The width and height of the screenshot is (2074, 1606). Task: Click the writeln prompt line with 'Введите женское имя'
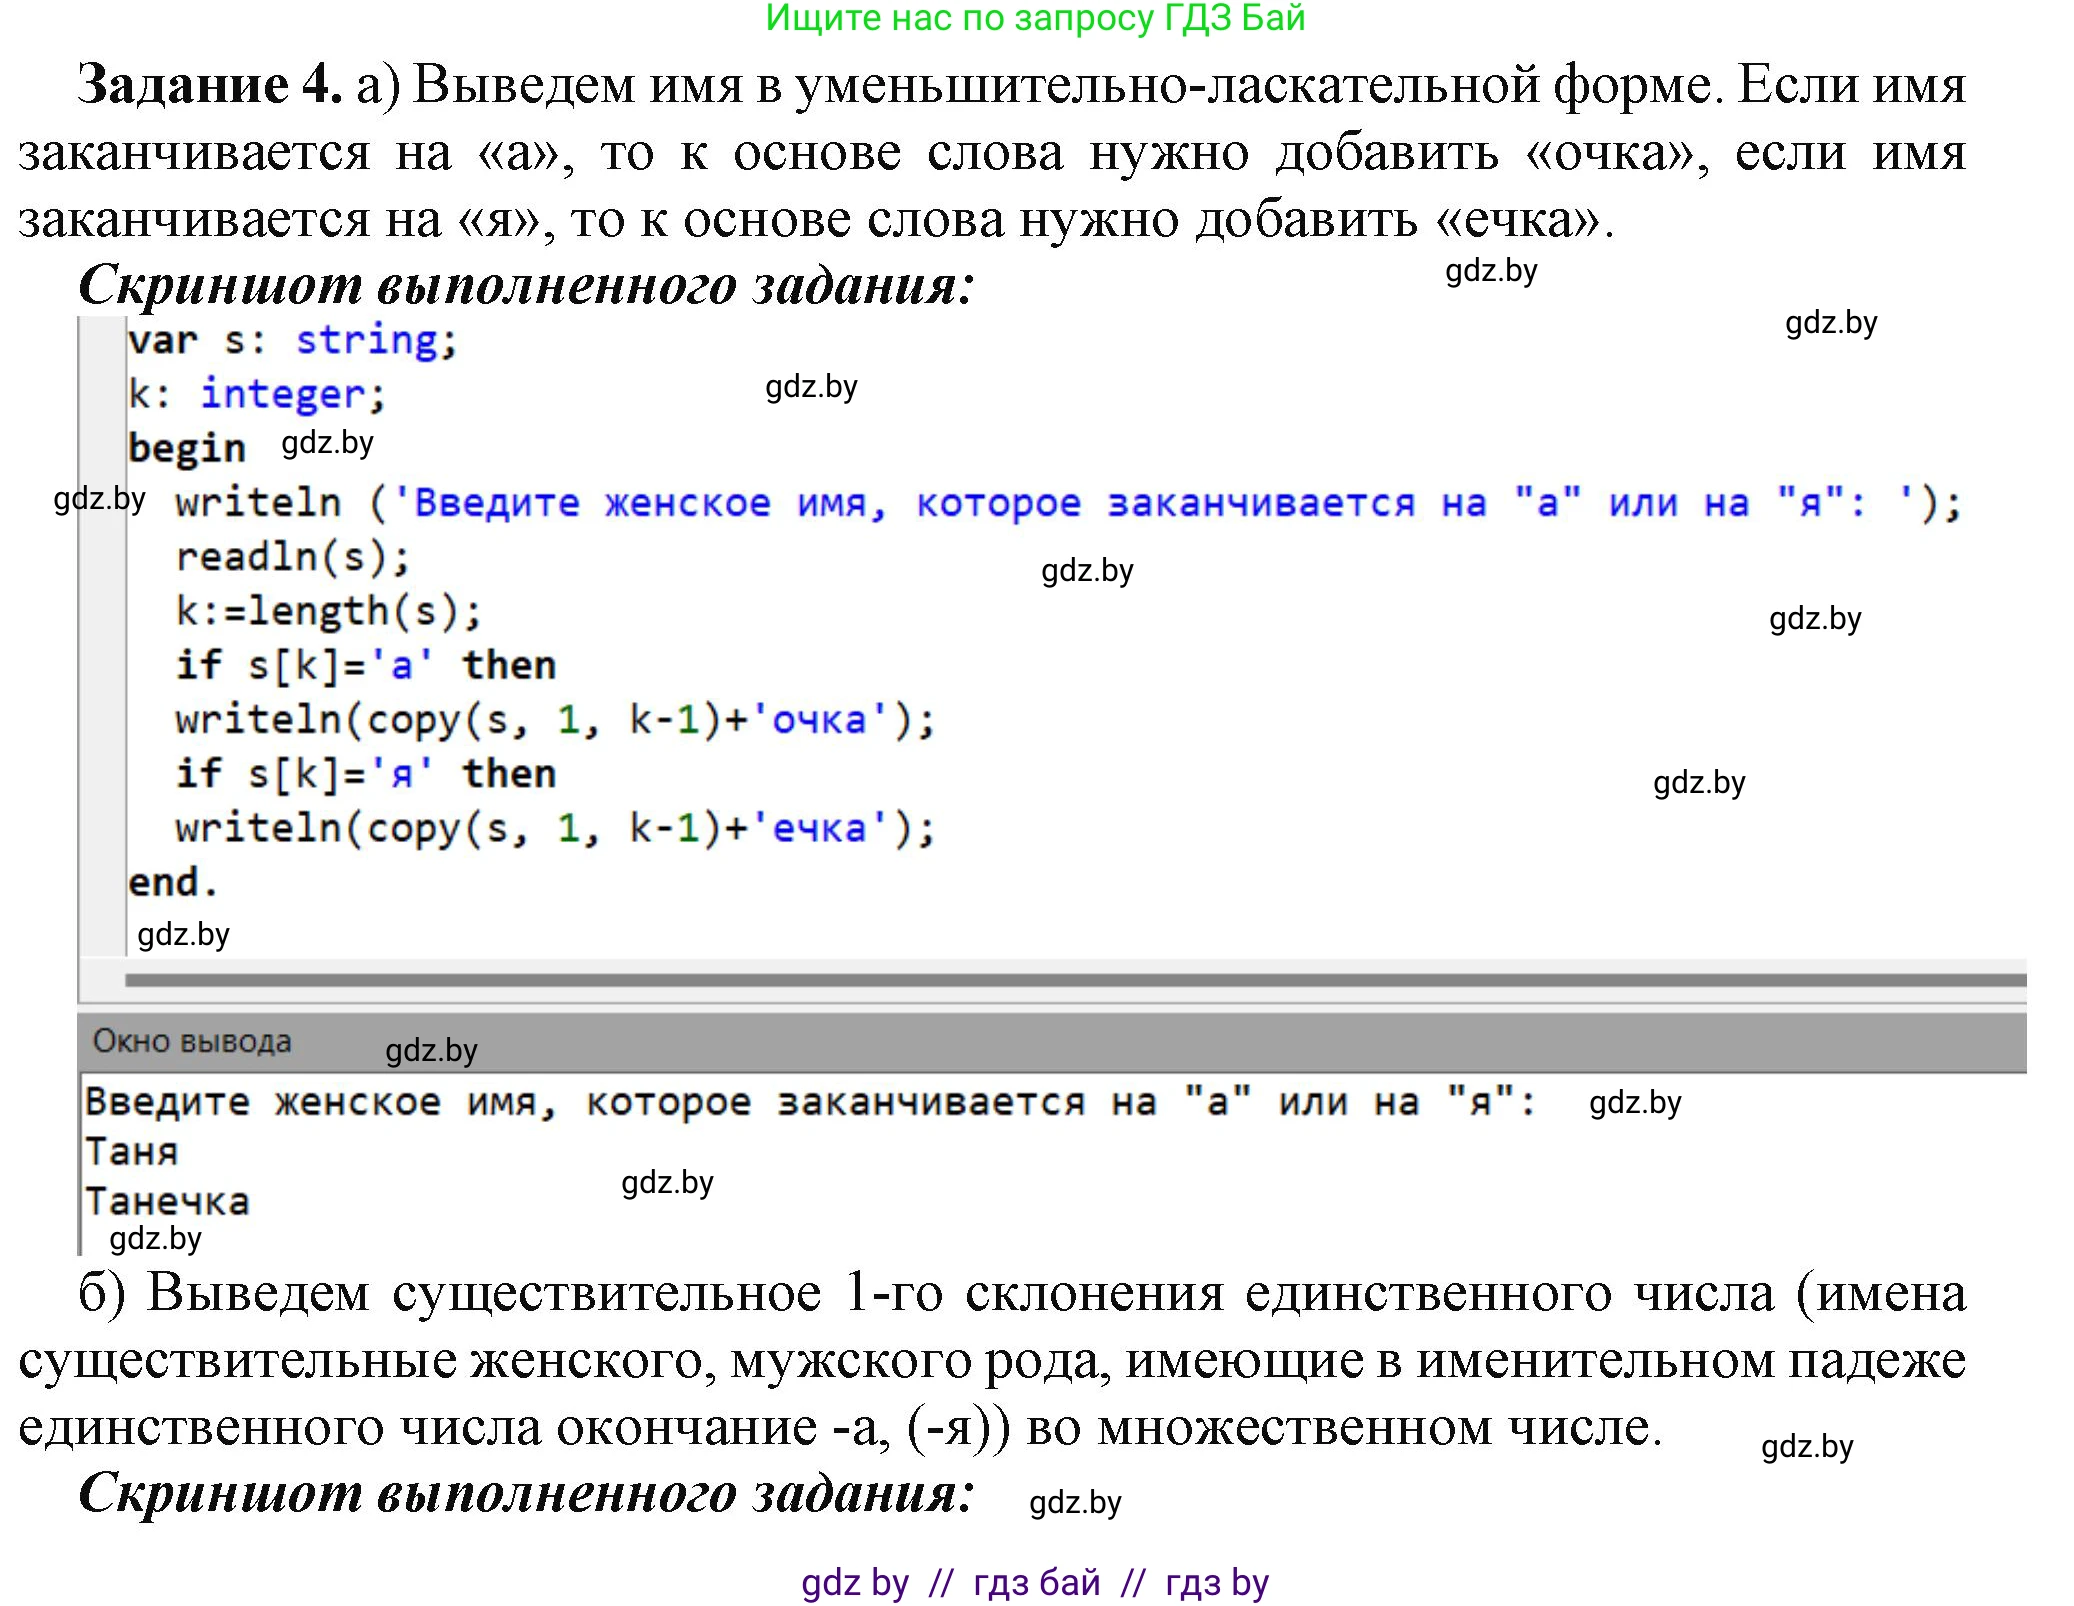[1068, 503]
